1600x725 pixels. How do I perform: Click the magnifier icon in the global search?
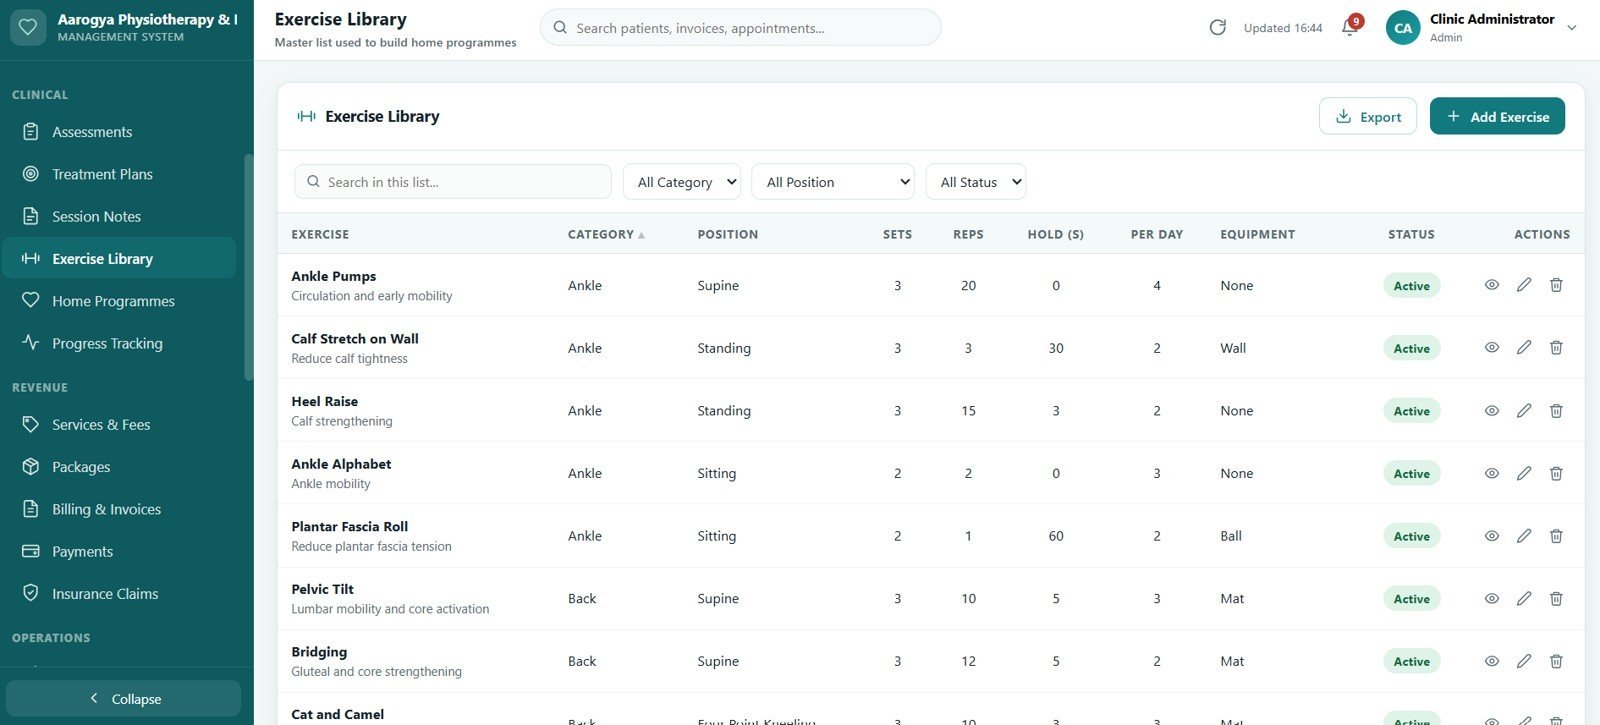560,28
